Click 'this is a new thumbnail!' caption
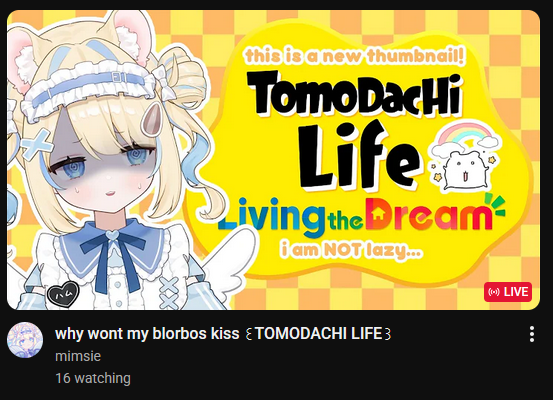Screen dimensions: 553x400 coord(354,56)
